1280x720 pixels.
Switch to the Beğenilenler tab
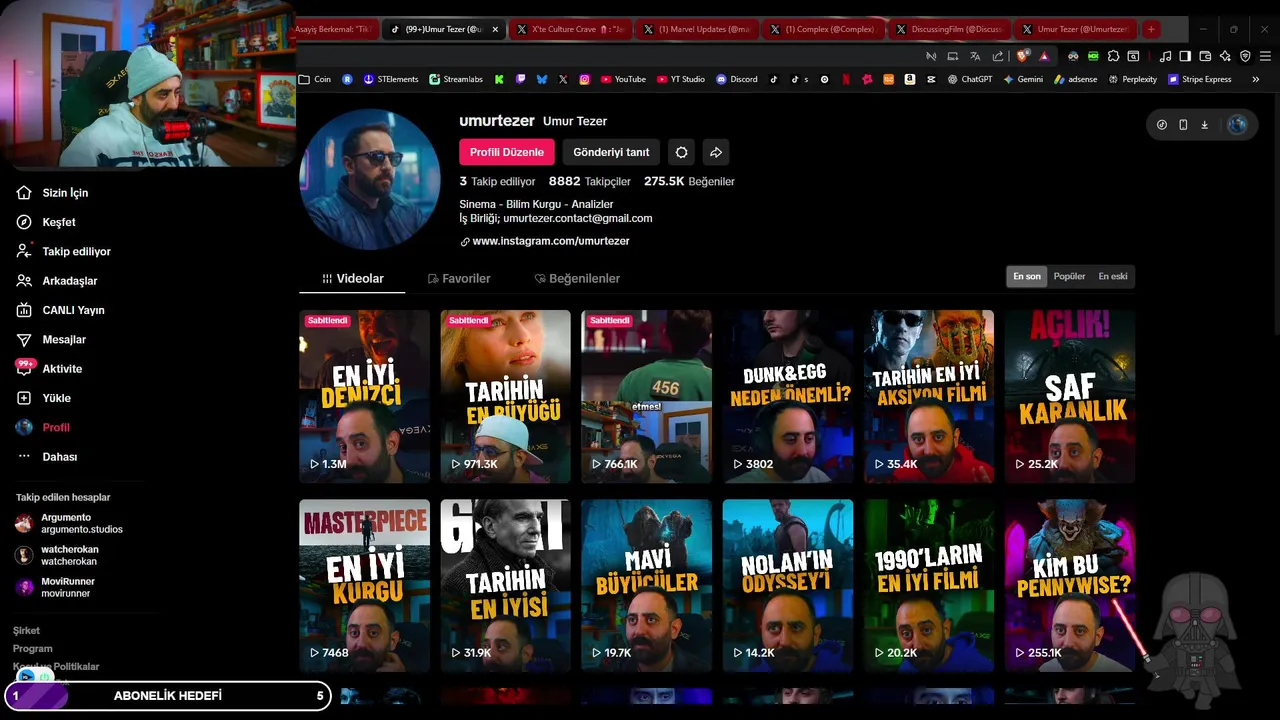pyautogui.click(x=577, y=279)
